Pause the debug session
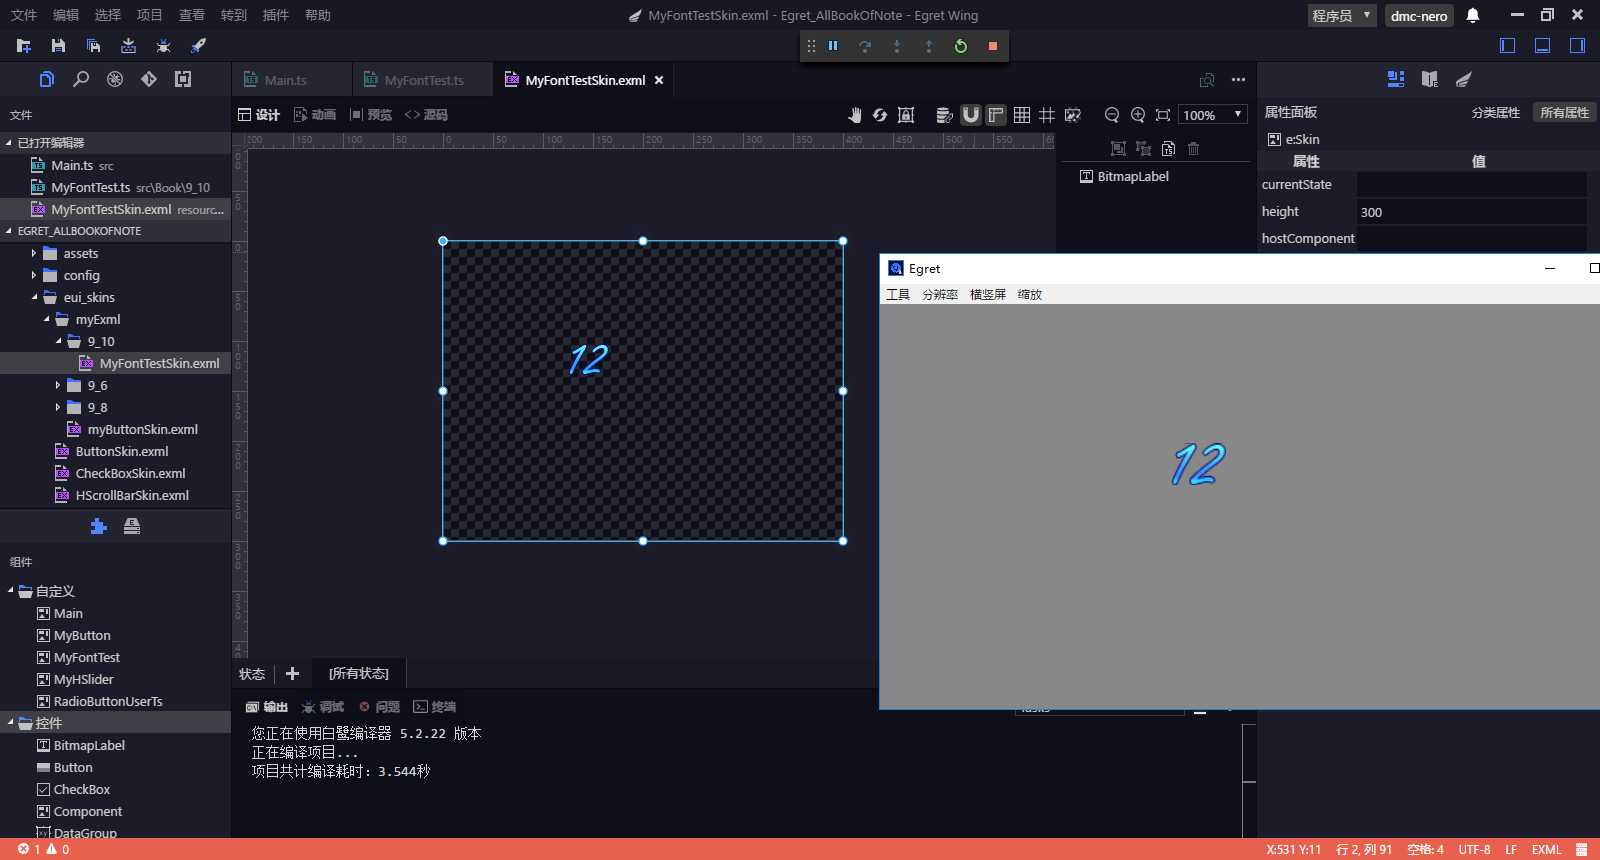The image size is (1600, 860). point(833,46)
